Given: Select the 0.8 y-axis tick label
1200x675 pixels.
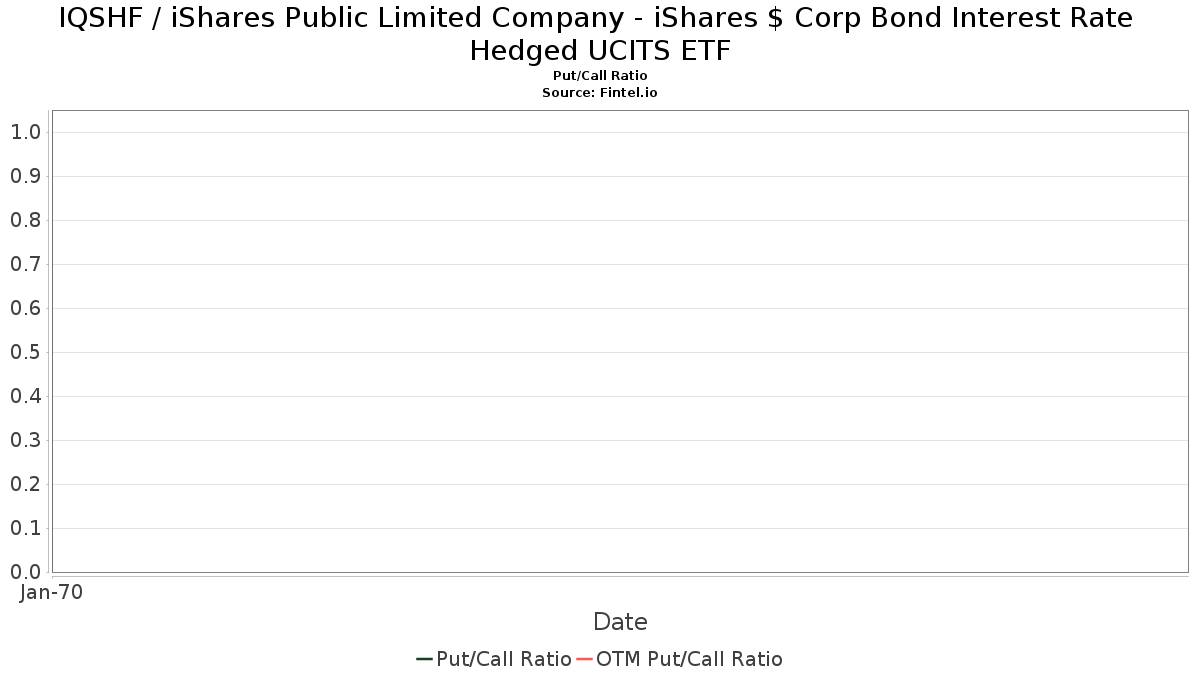Looking at the screenshot, I should pyautogui.click(x=26, y=220).
